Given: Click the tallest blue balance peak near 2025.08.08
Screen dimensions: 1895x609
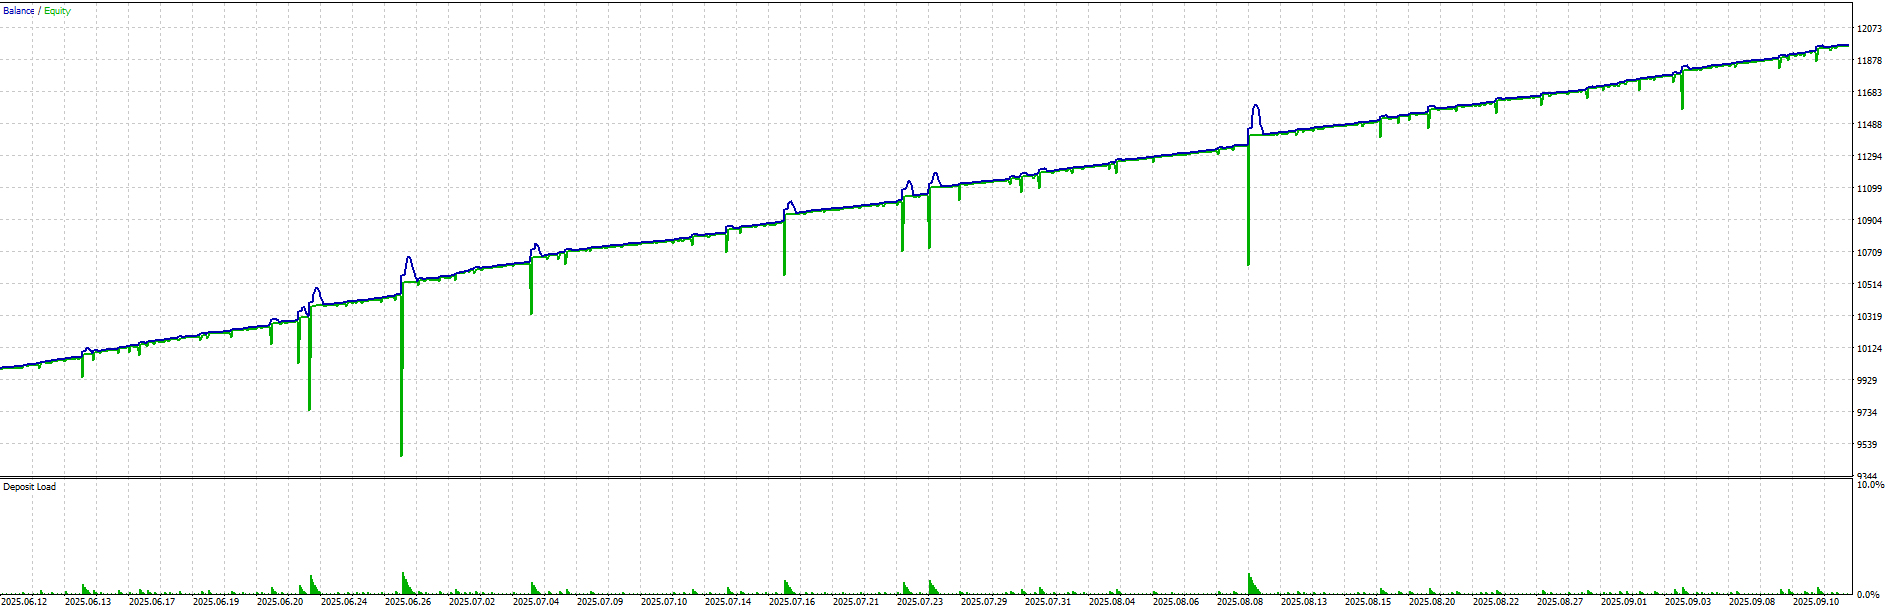Looking at the screenshot, I should [x=1255, y=108].
